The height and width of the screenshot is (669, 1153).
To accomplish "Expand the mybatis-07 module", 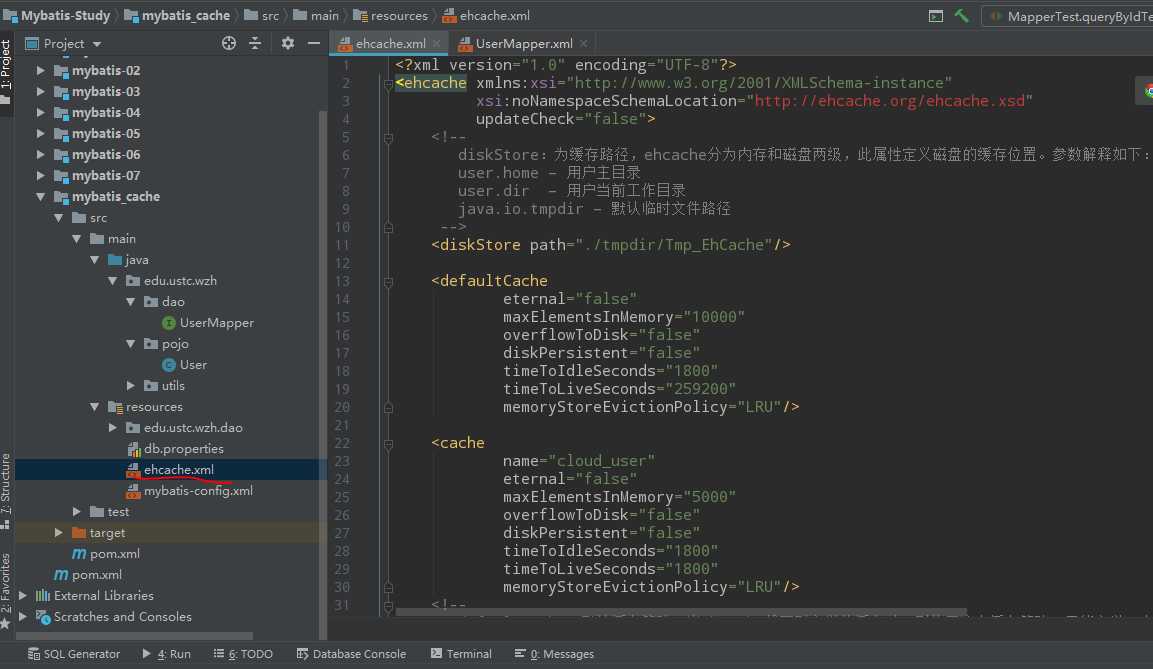I will (40, 176).
